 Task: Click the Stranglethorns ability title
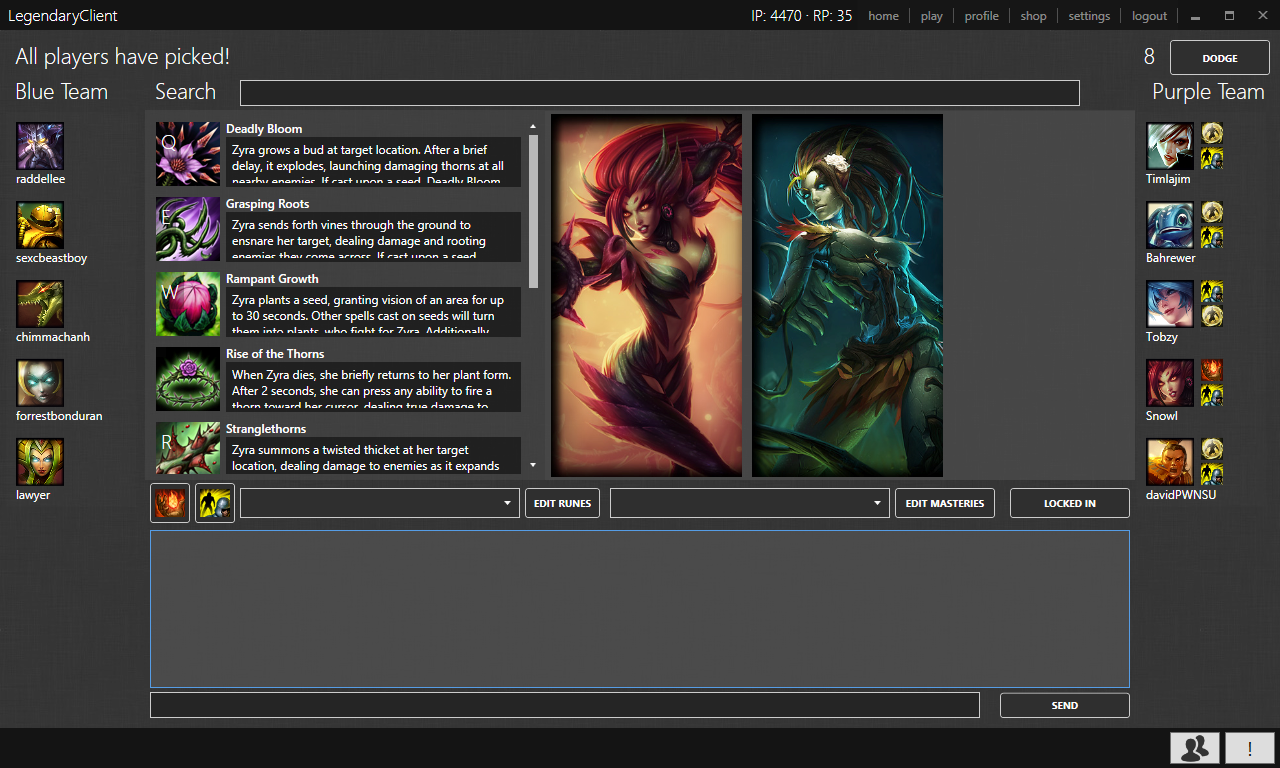tap(266, 429)
